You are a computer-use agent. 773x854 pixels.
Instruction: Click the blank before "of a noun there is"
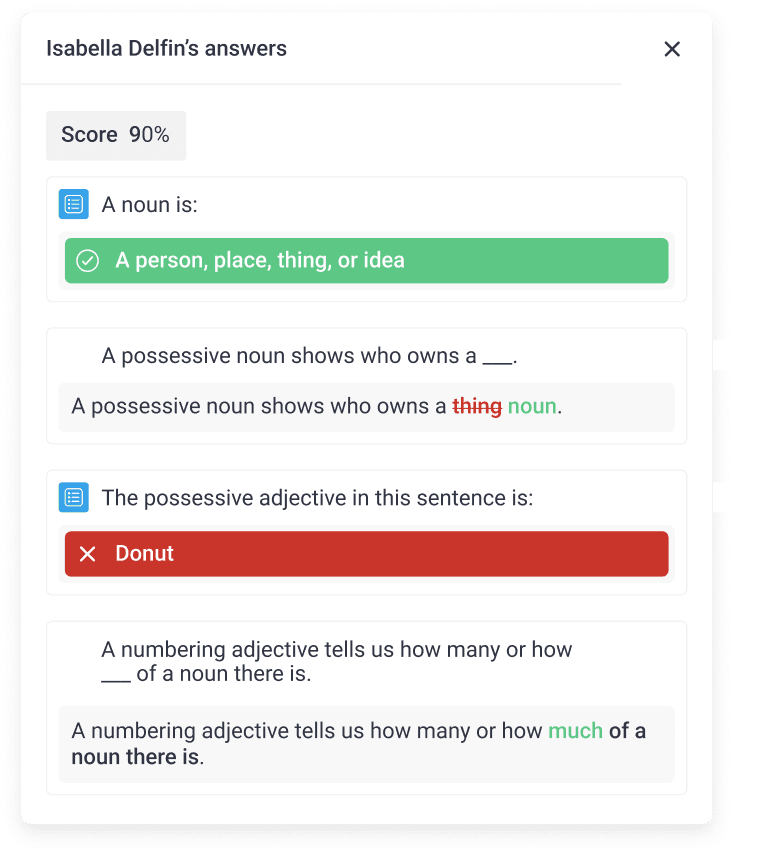[x=116, y=676]
